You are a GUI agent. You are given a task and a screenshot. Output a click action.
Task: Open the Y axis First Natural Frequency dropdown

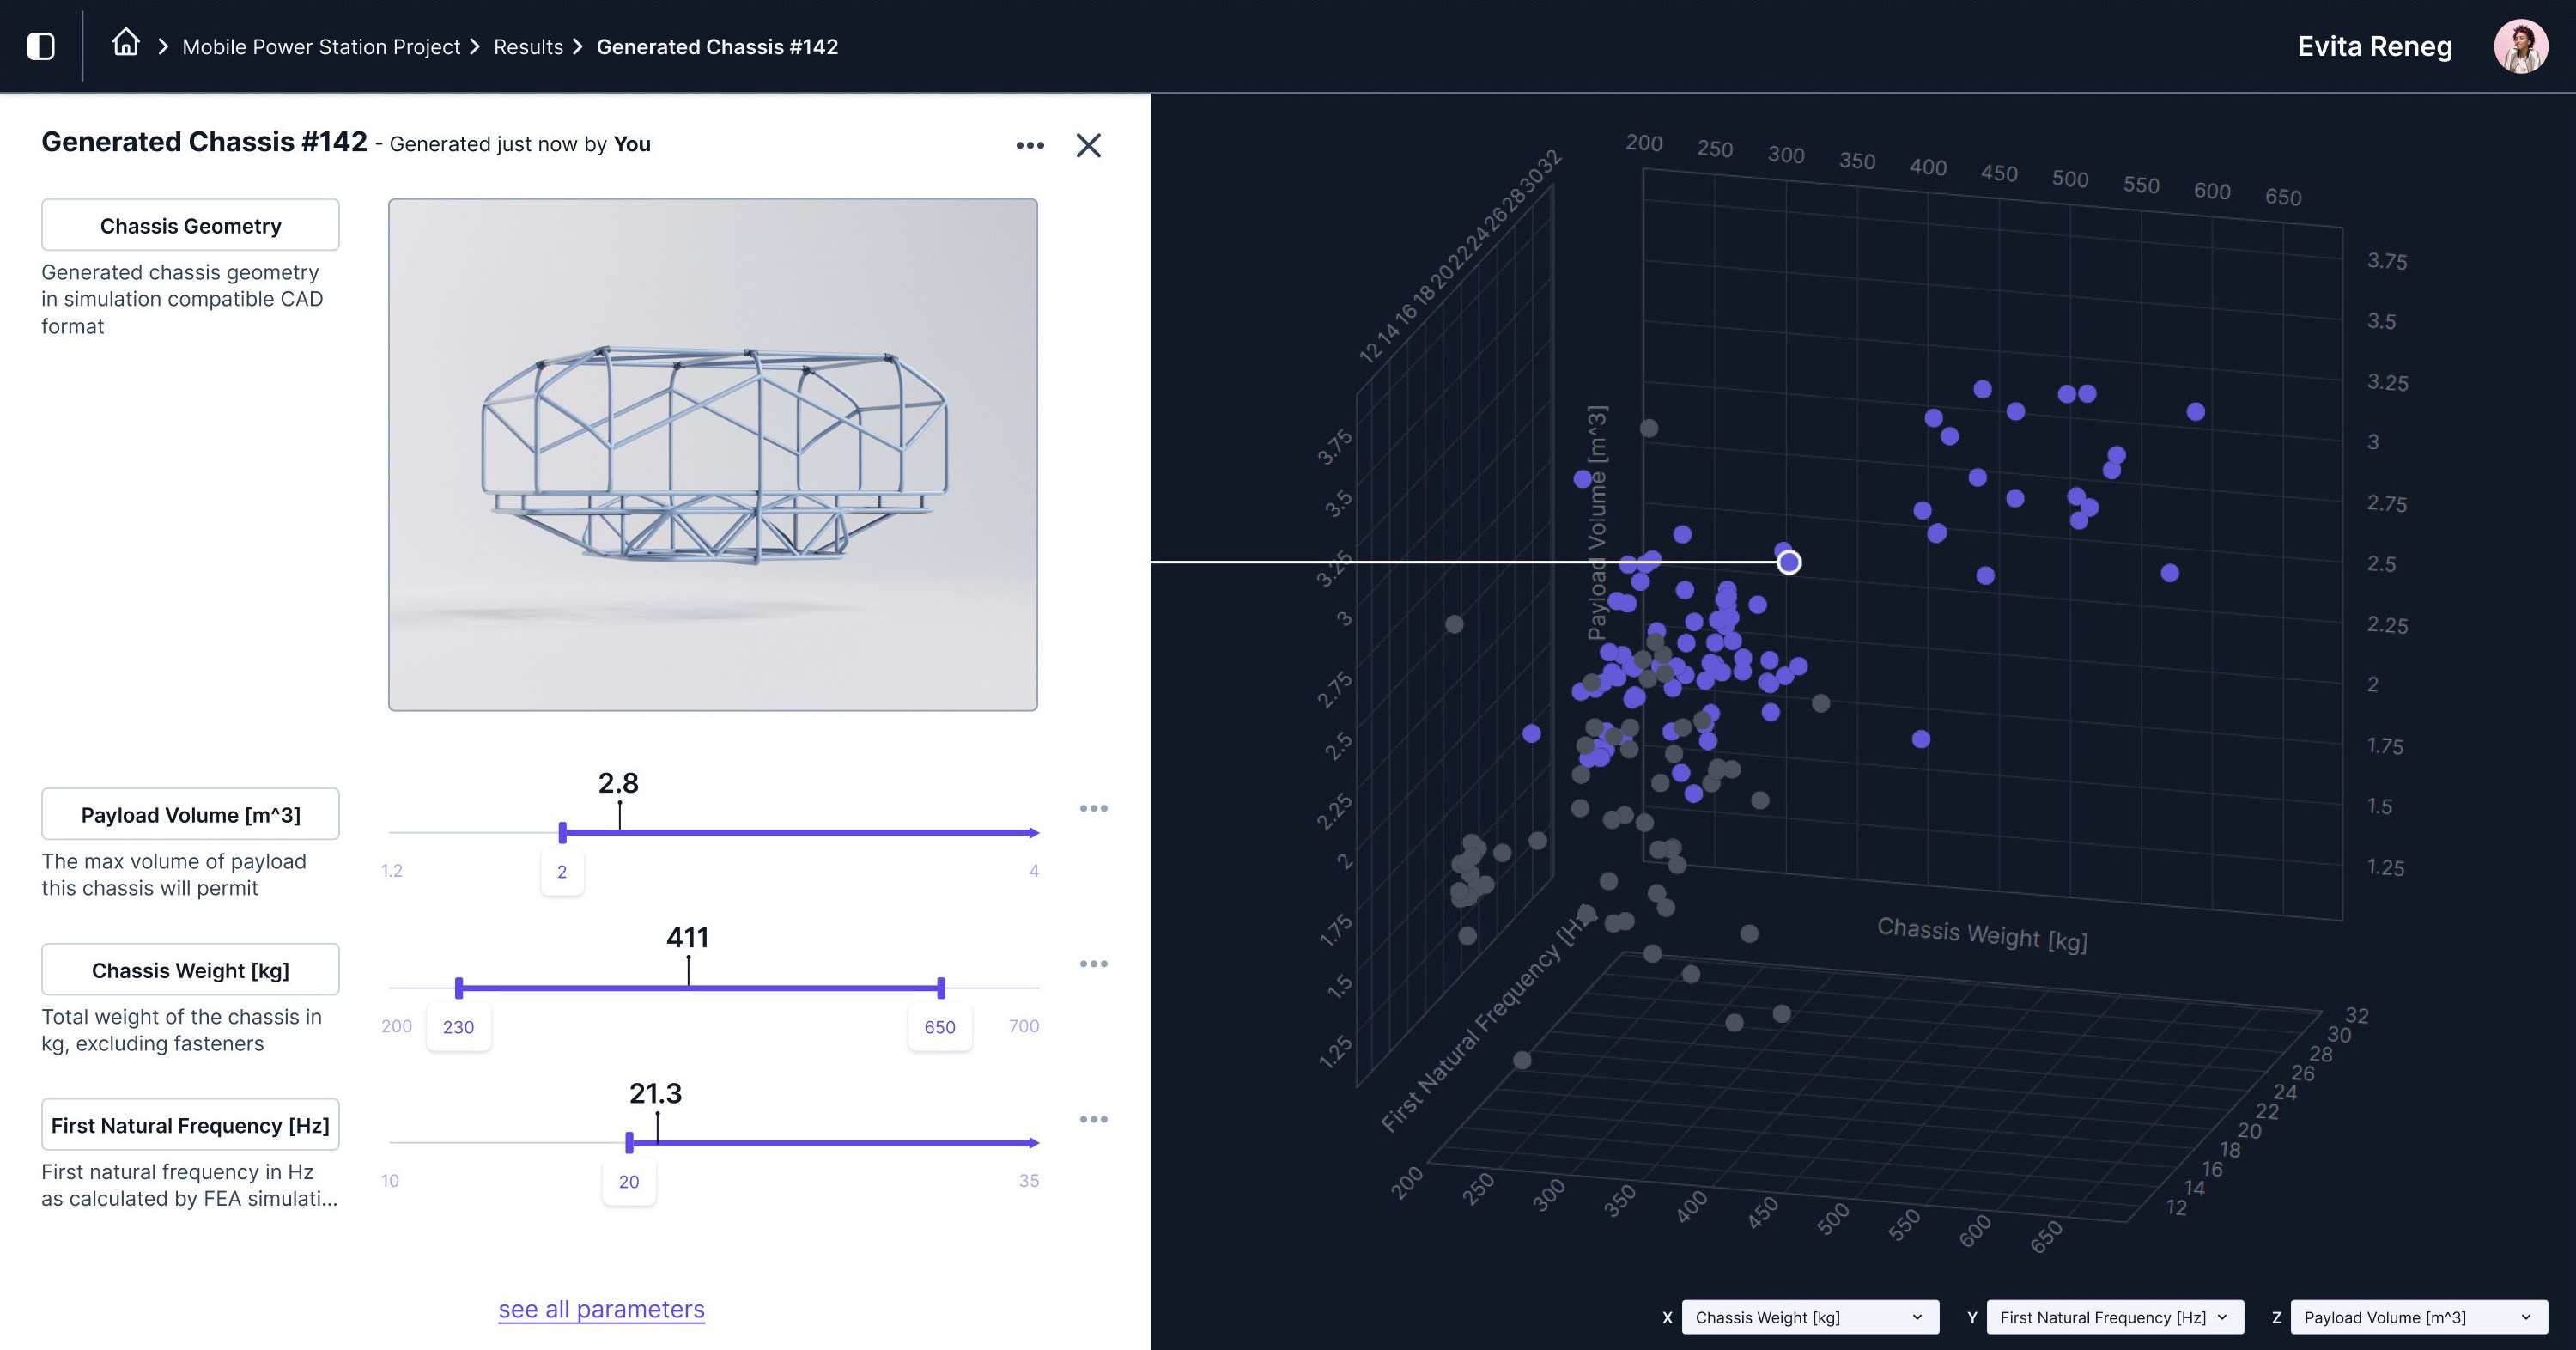tap(2114, 1317)
